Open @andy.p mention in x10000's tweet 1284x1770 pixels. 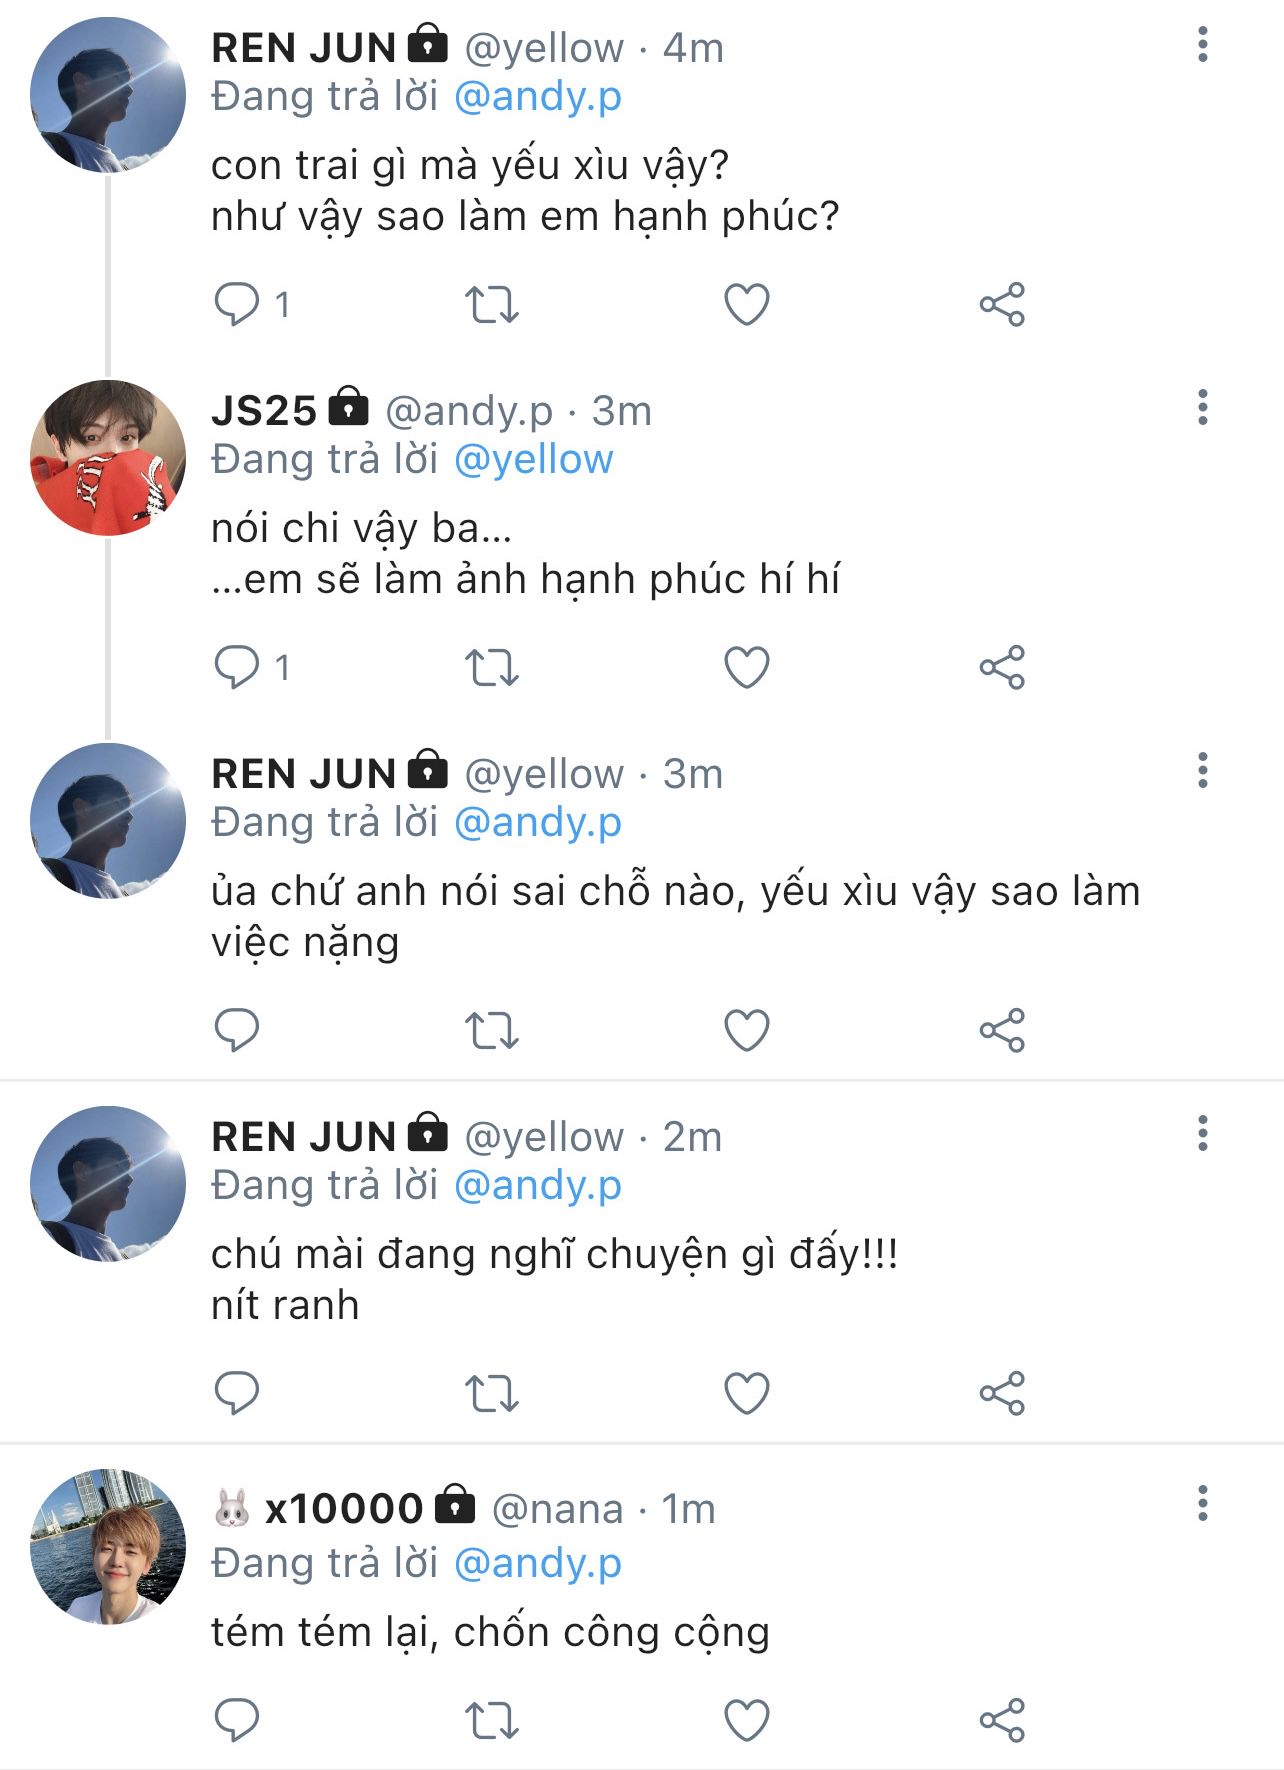(537, 1563)
